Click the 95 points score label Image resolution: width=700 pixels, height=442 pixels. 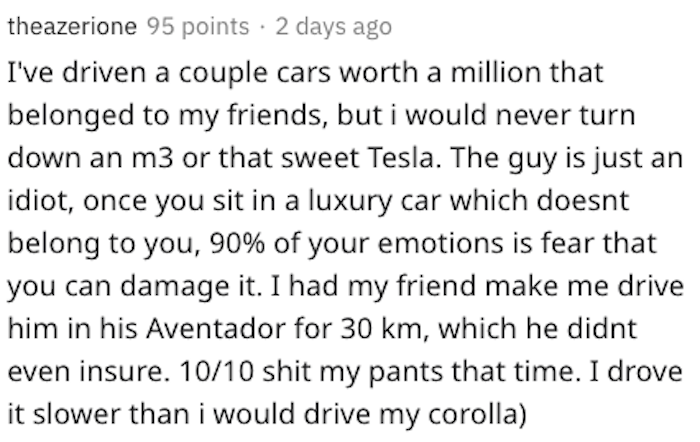198,27
